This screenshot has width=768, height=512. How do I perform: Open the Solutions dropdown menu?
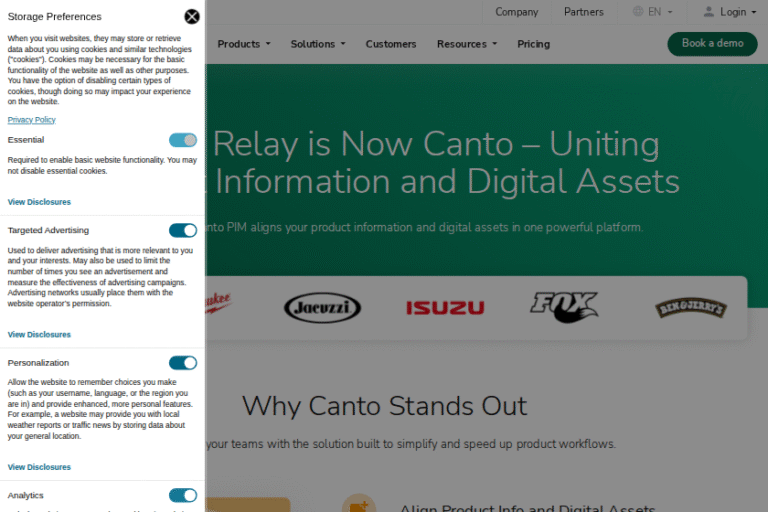pyautogui.click(x=318, y=44)
